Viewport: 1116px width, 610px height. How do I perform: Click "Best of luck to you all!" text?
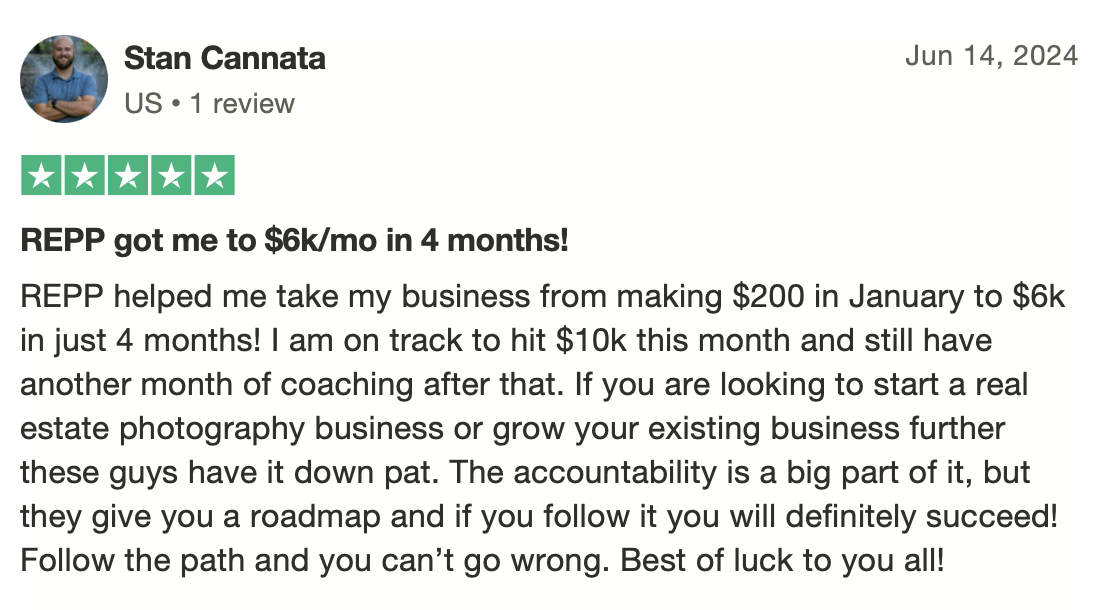click(x=782, y=561)
